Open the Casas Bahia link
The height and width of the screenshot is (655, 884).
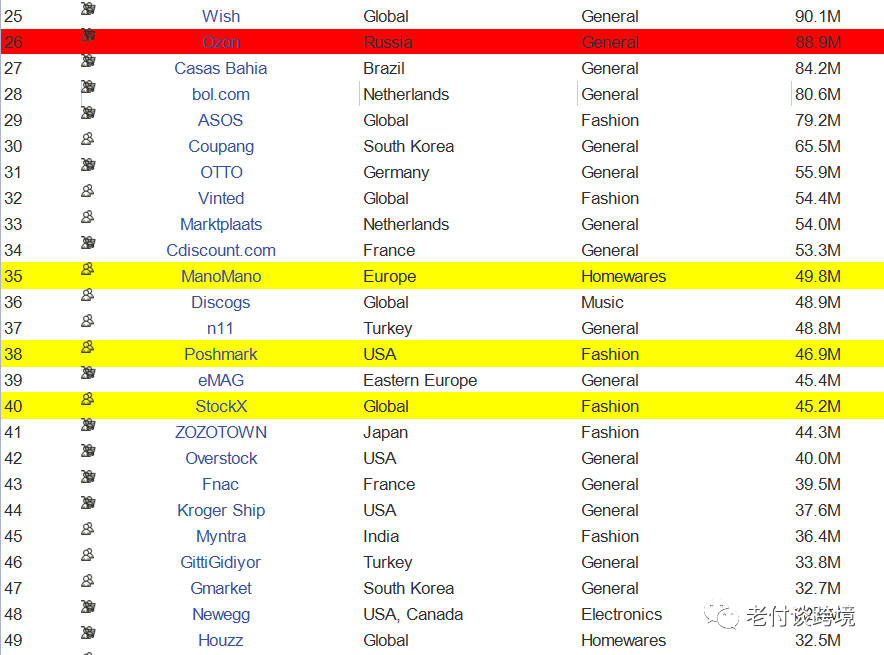(221, 69)
